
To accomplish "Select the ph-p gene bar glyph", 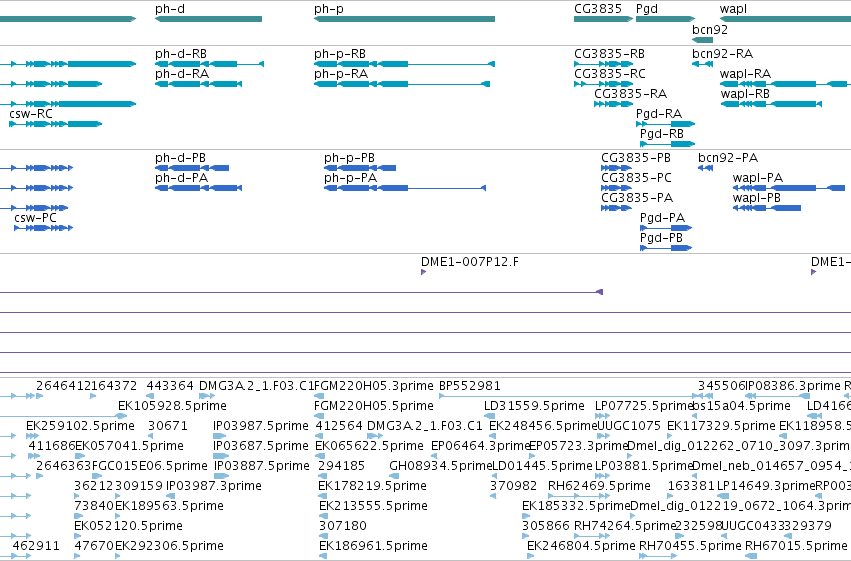I will (x=404, y=19).
